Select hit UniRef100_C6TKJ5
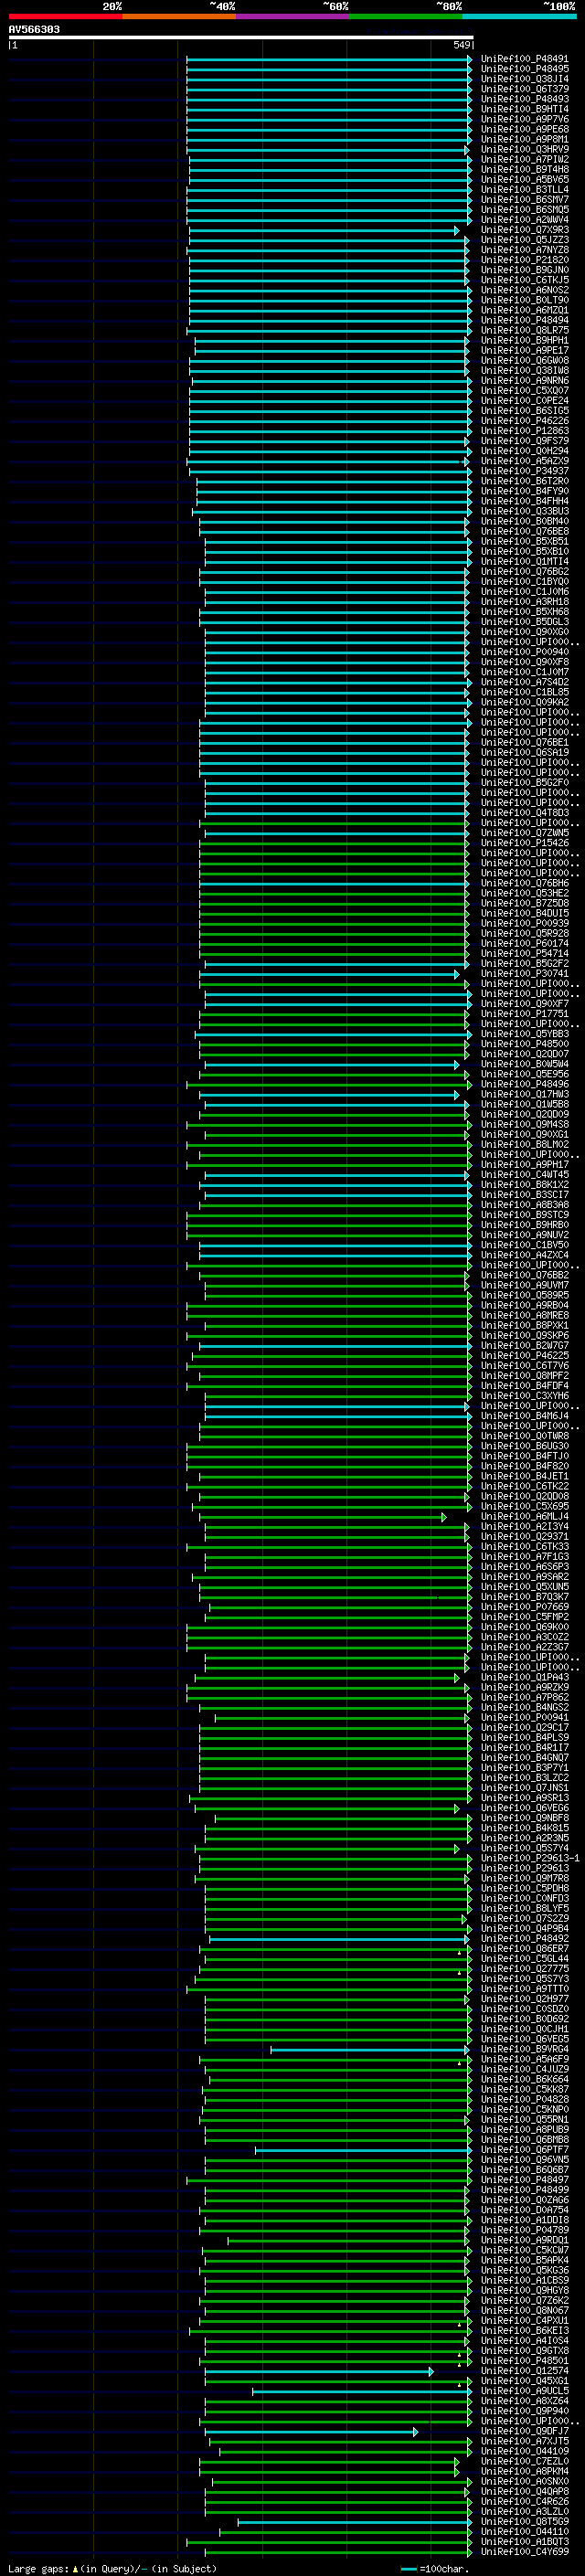The image size is (585, 2576). 525,280
